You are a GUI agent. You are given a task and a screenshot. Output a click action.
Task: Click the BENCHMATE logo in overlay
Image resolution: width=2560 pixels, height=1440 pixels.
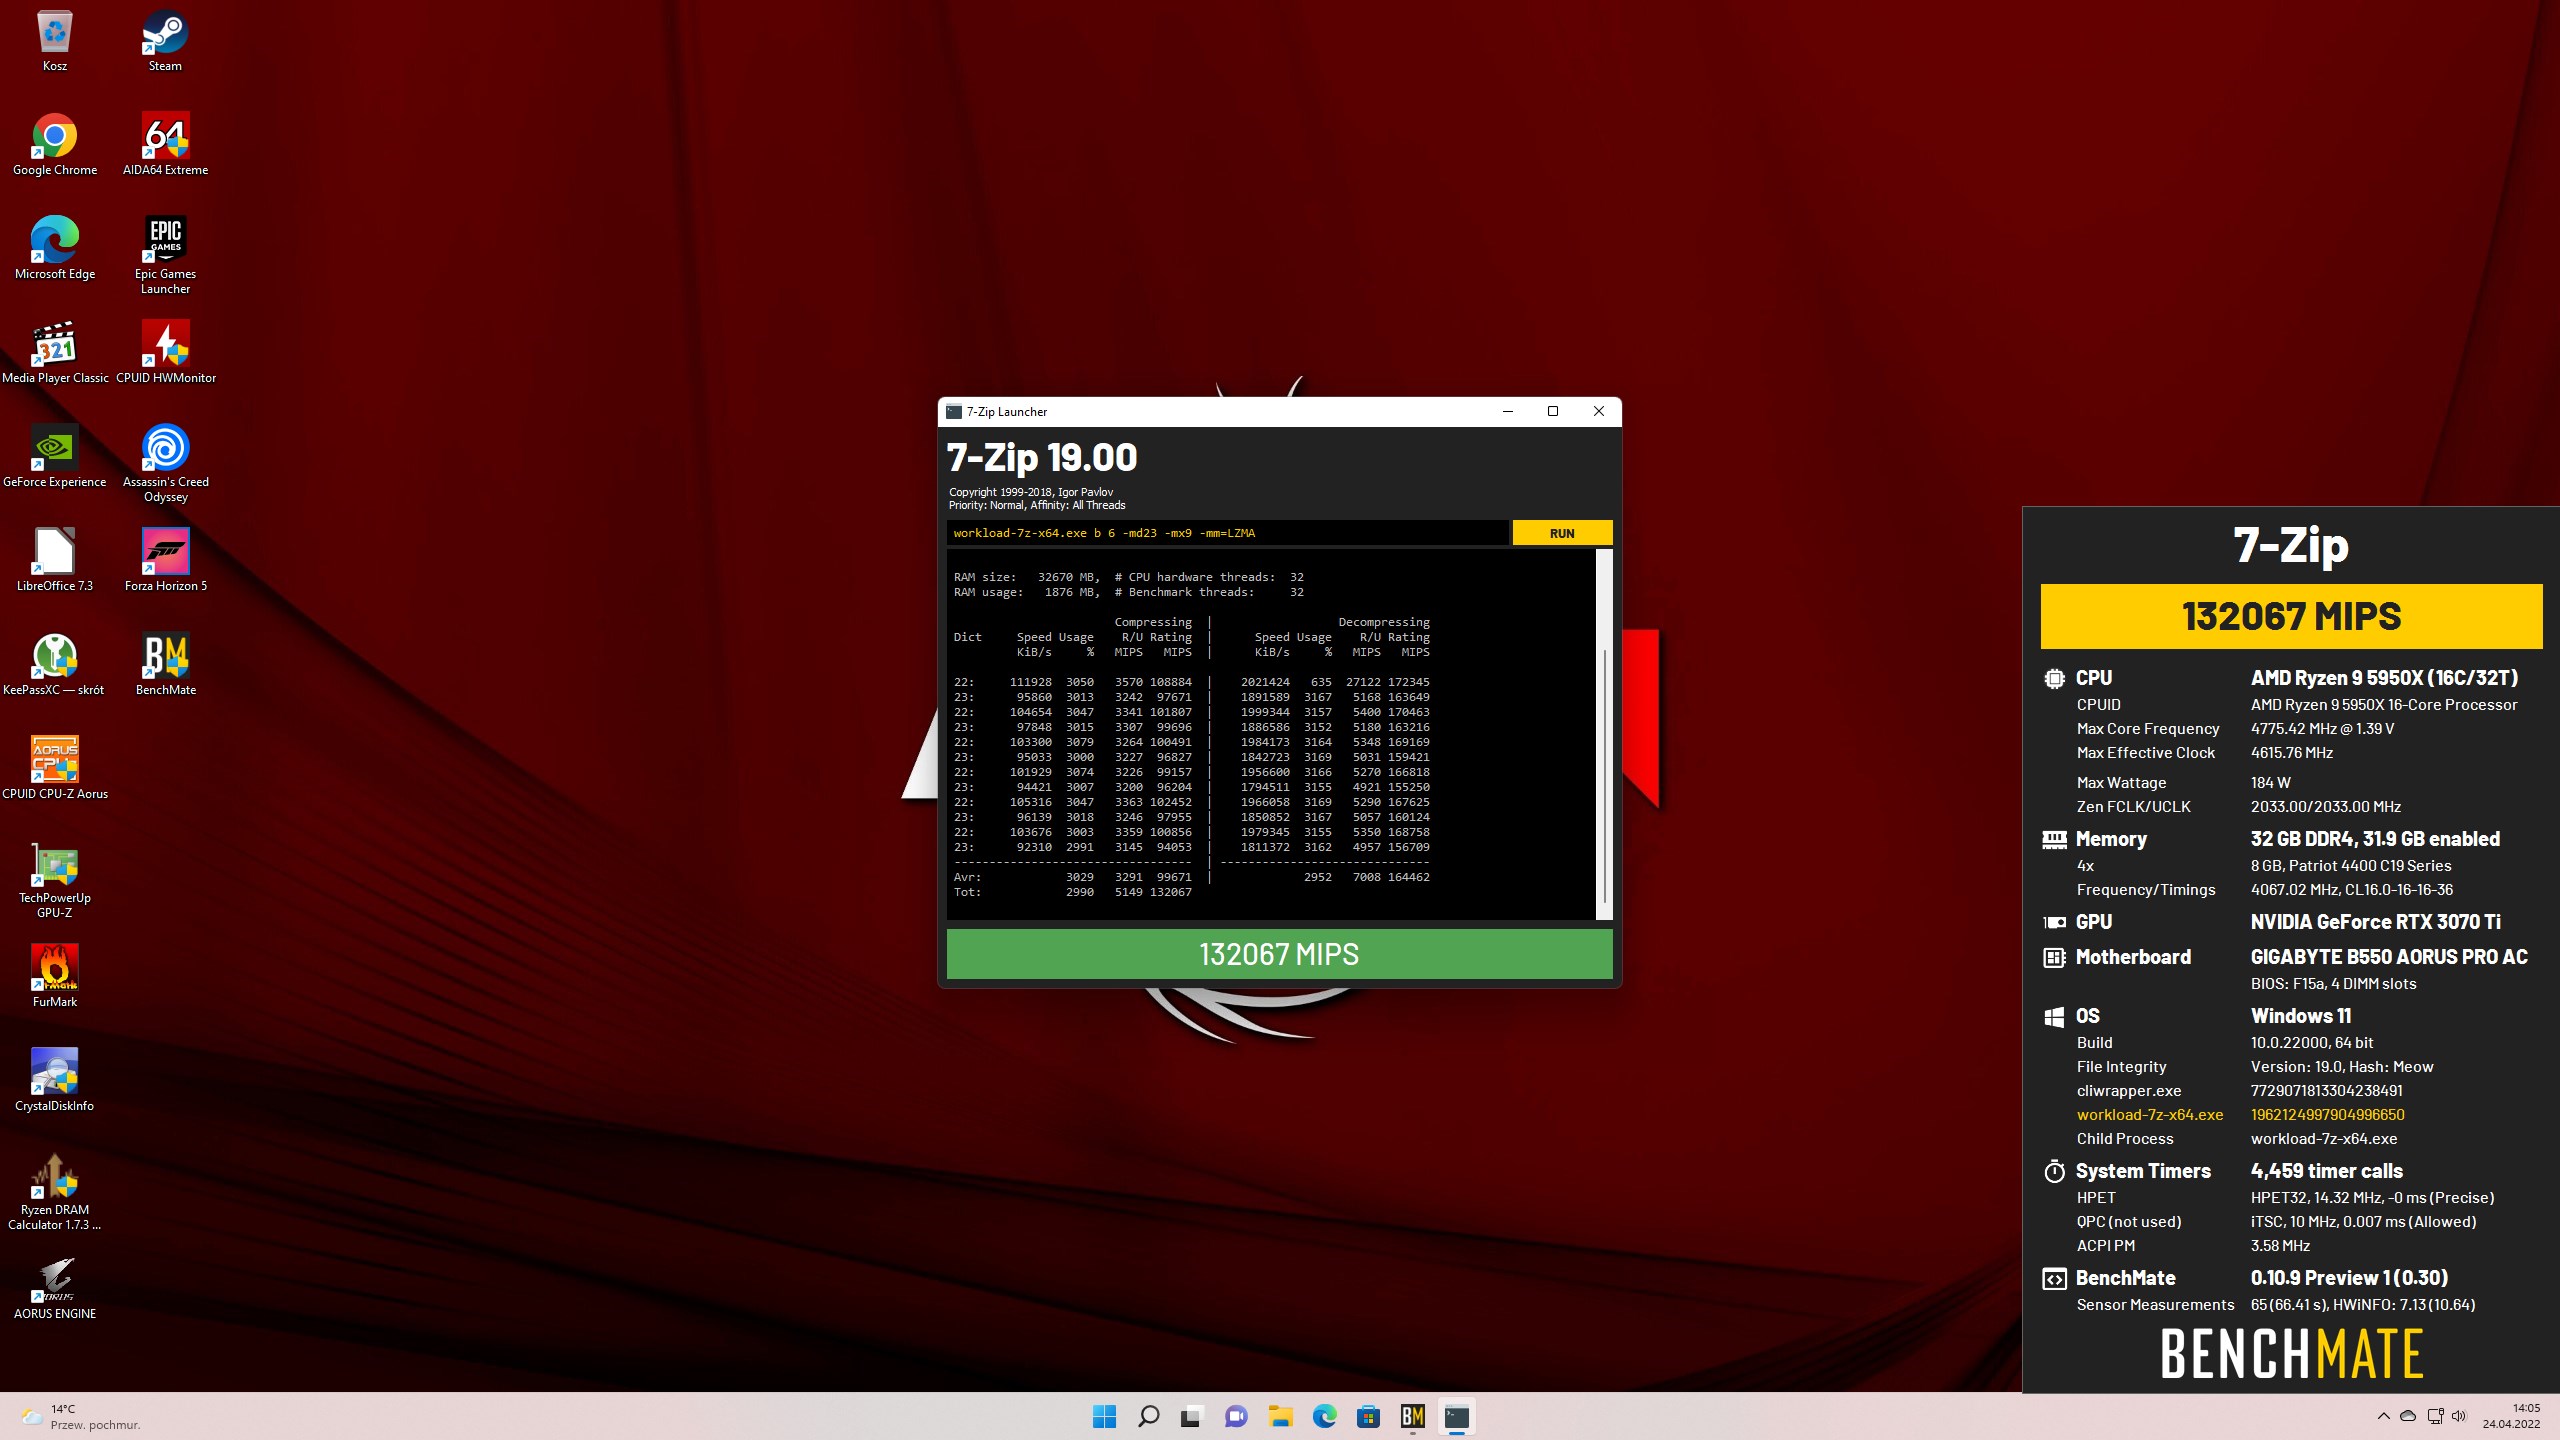coord(2291,1354)
